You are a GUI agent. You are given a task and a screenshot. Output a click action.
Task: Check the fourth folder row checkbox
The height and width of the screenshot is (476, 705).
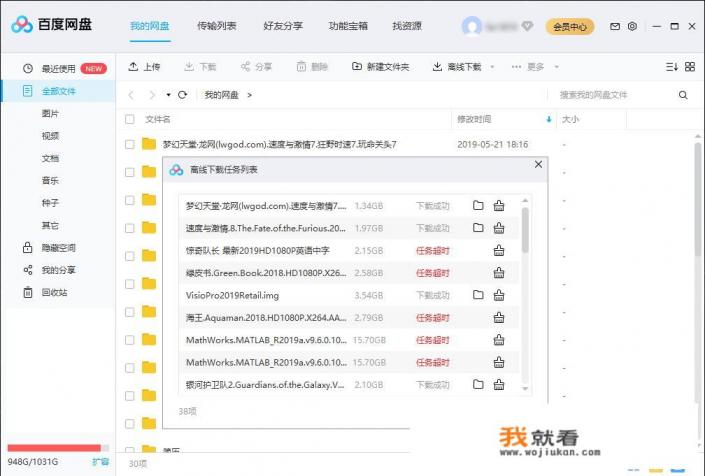[x=129, y=228]
